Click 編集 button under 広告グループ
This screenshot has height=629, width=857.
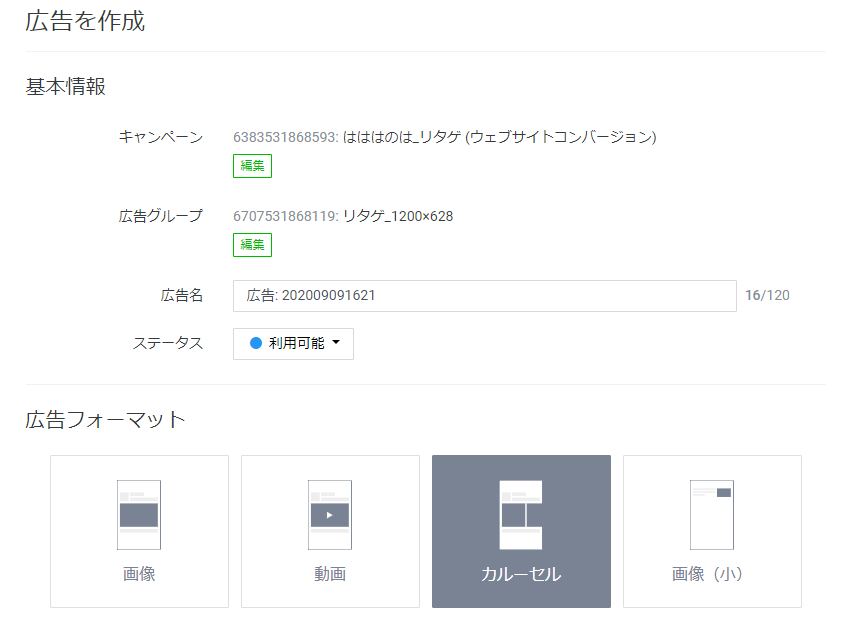(253, 245)
